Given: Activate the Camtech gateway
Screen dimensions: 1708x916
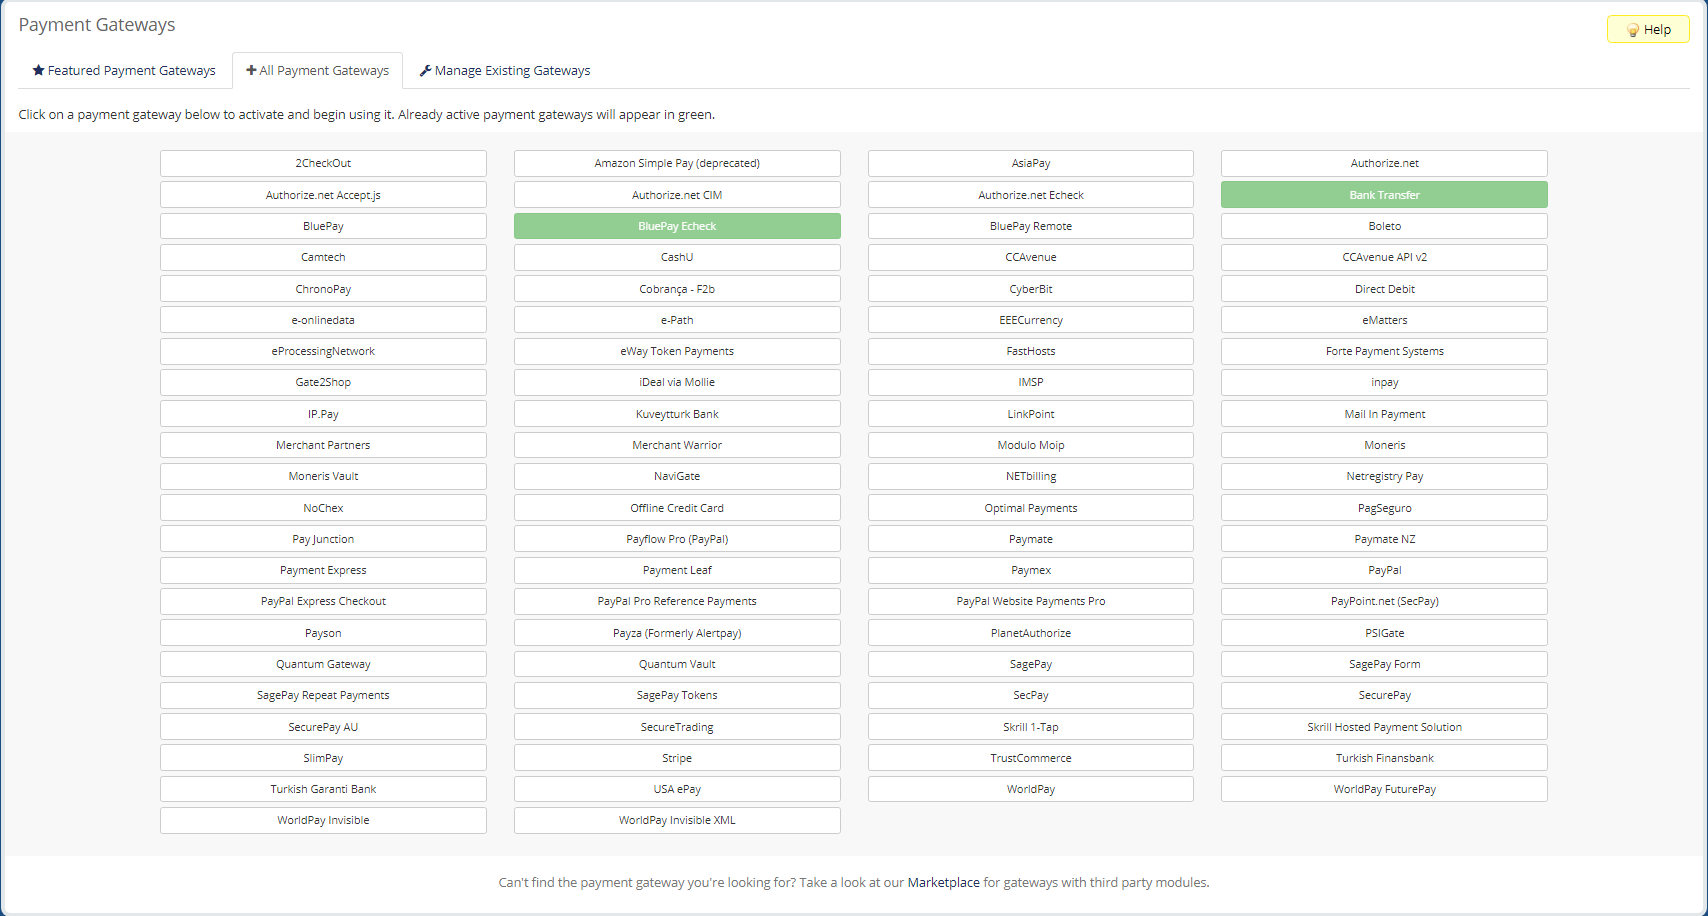Looking at the screenshot, I should [x=323, y=257].
